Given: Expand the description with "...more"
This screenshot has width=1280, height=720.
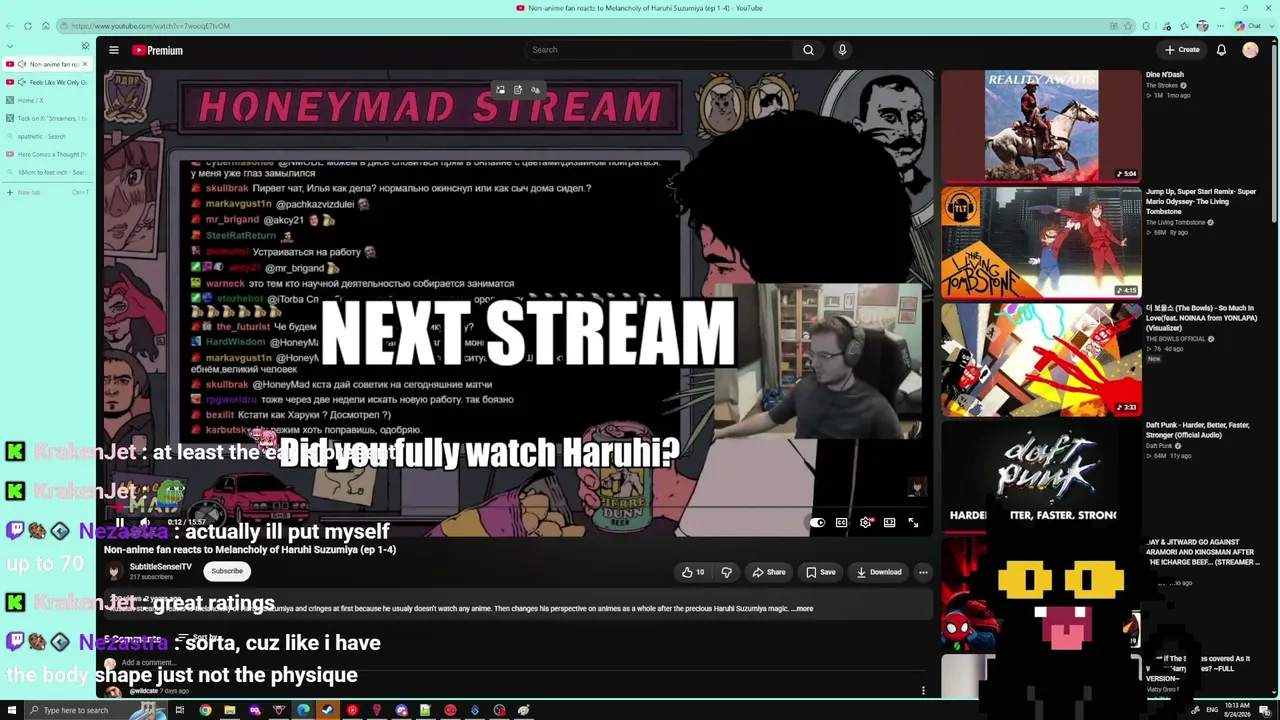Looking at the screenshot, I should click(803, 608).
